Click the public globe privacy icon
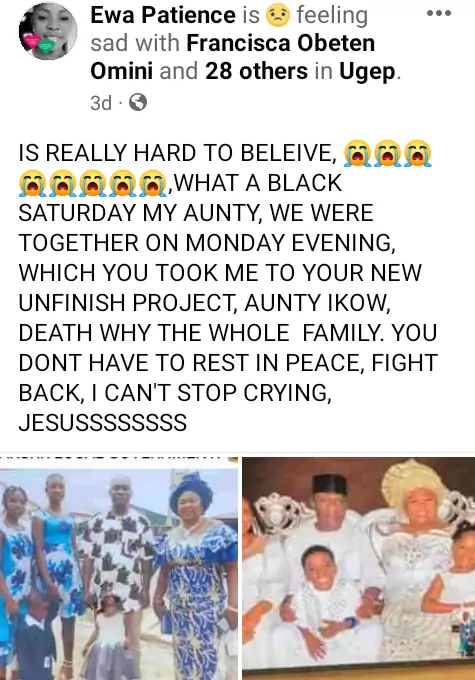 point(138,103)
